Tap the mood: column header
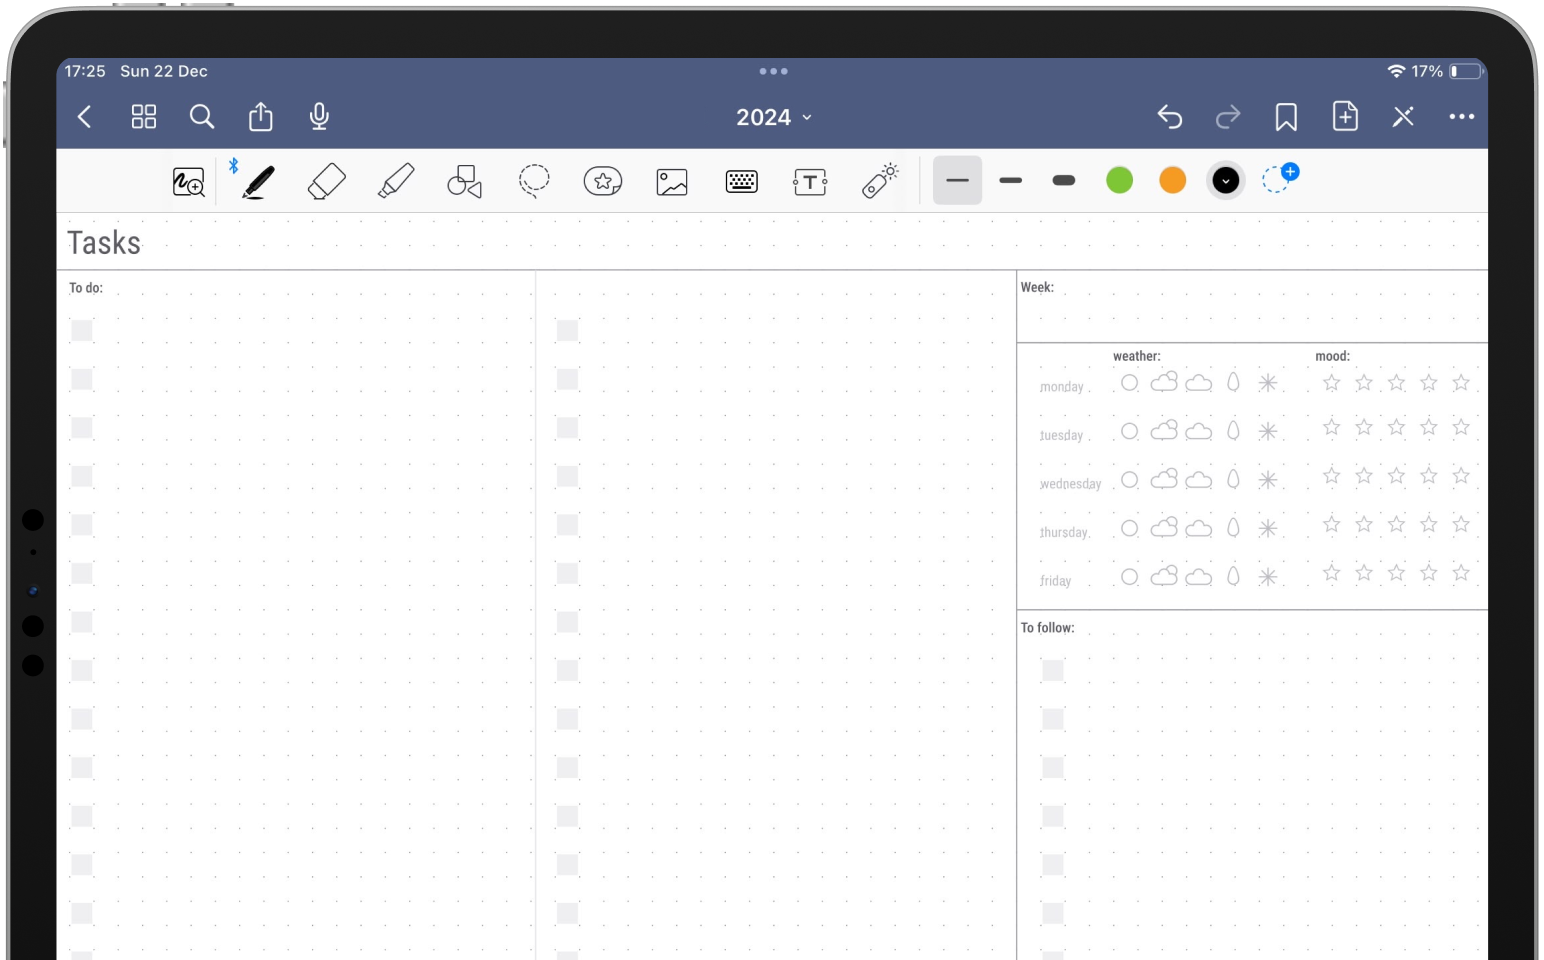 pos(1332,356)
